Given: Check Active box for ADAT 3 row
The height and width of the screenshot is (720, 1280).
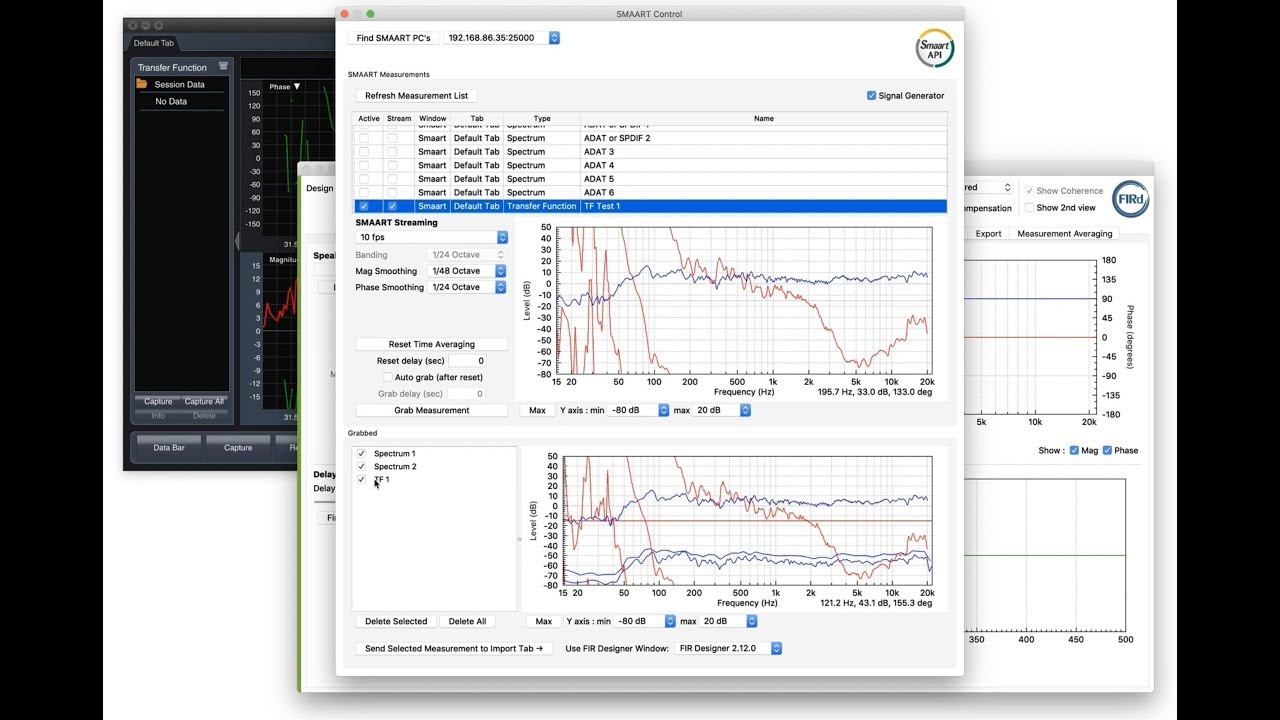Looking at the screenshot, I should pyautogui.click(x=364, y=152).
